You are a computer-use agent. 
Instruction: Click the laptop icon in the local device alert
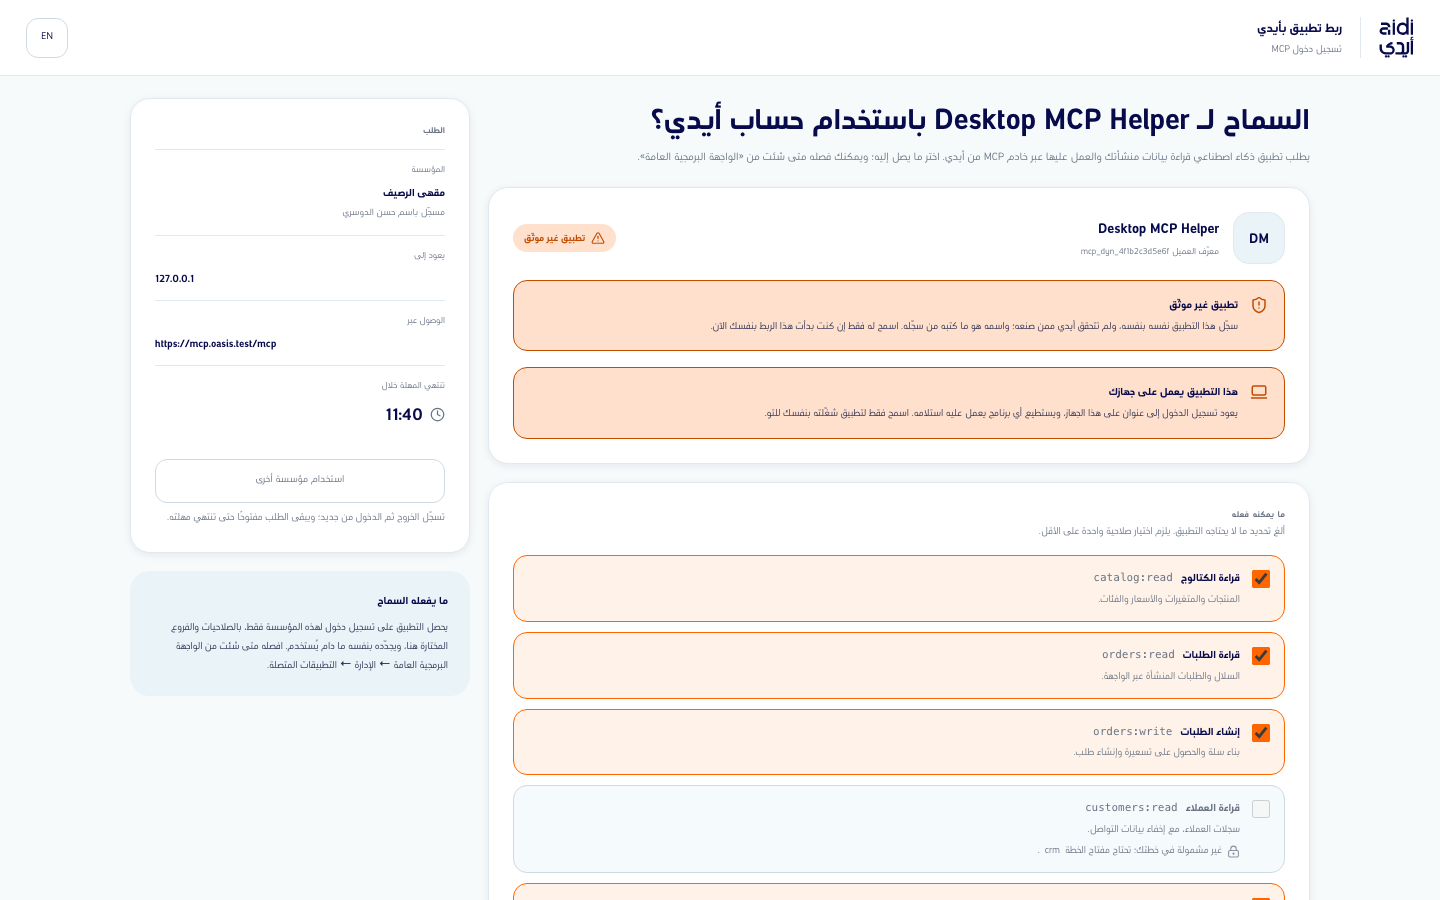[1259, 392]
